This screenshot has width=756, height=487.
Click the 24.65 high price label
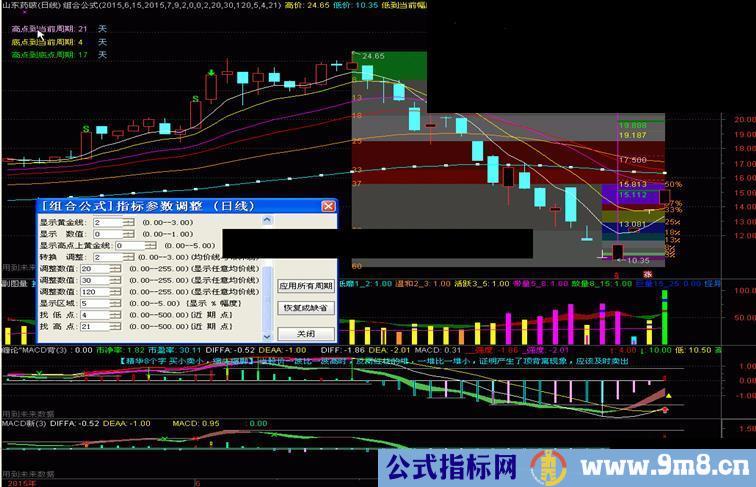[373, 56]
